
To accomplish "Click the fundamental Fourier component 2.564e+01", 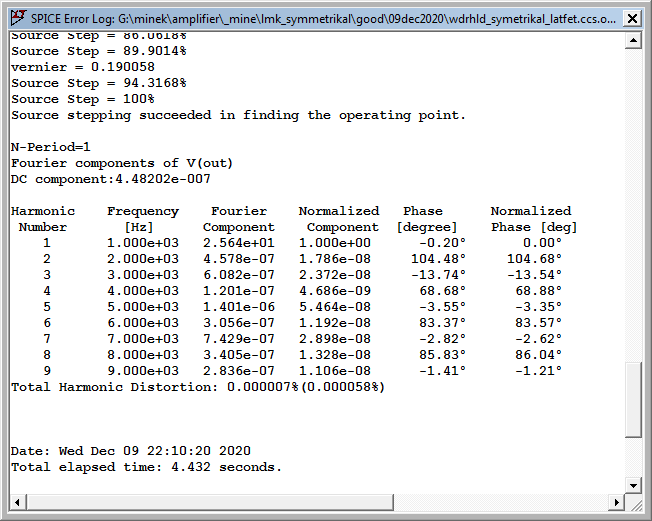I will [x=239, y=243].
